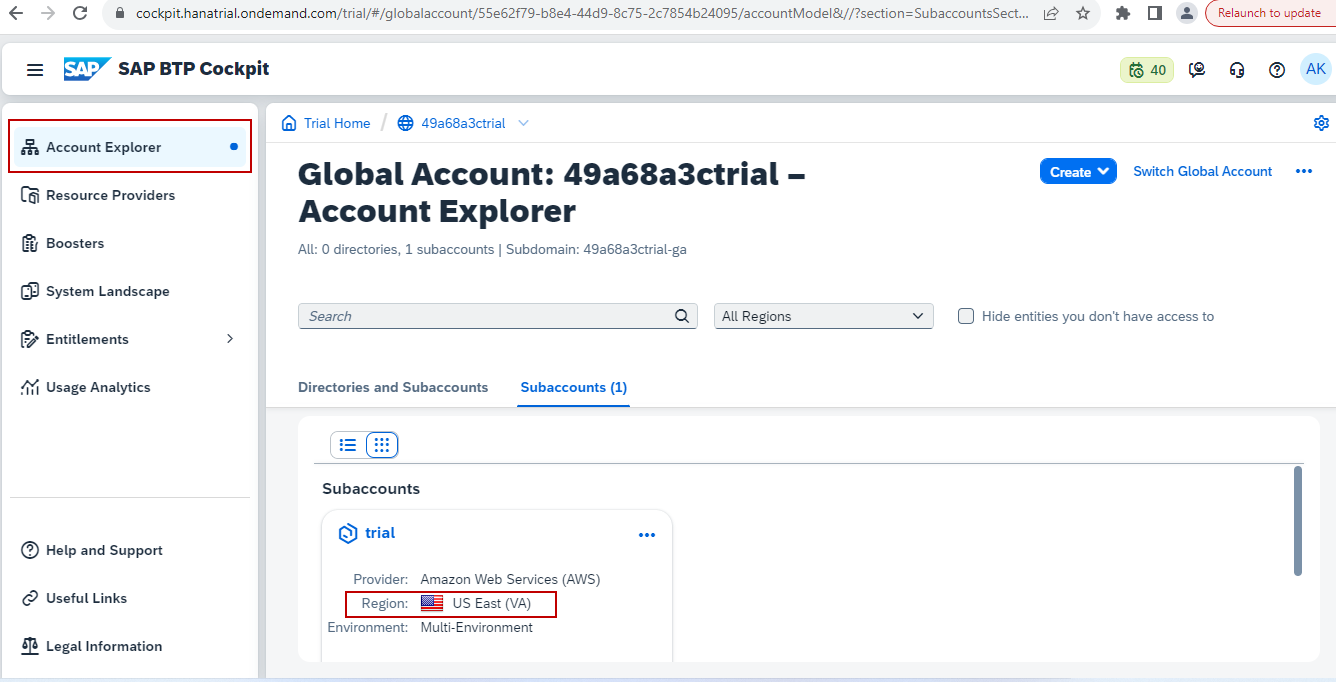Open Boosters in sidebar
The width and height of the screenshot is (1336, 682).
pos(130,243)
